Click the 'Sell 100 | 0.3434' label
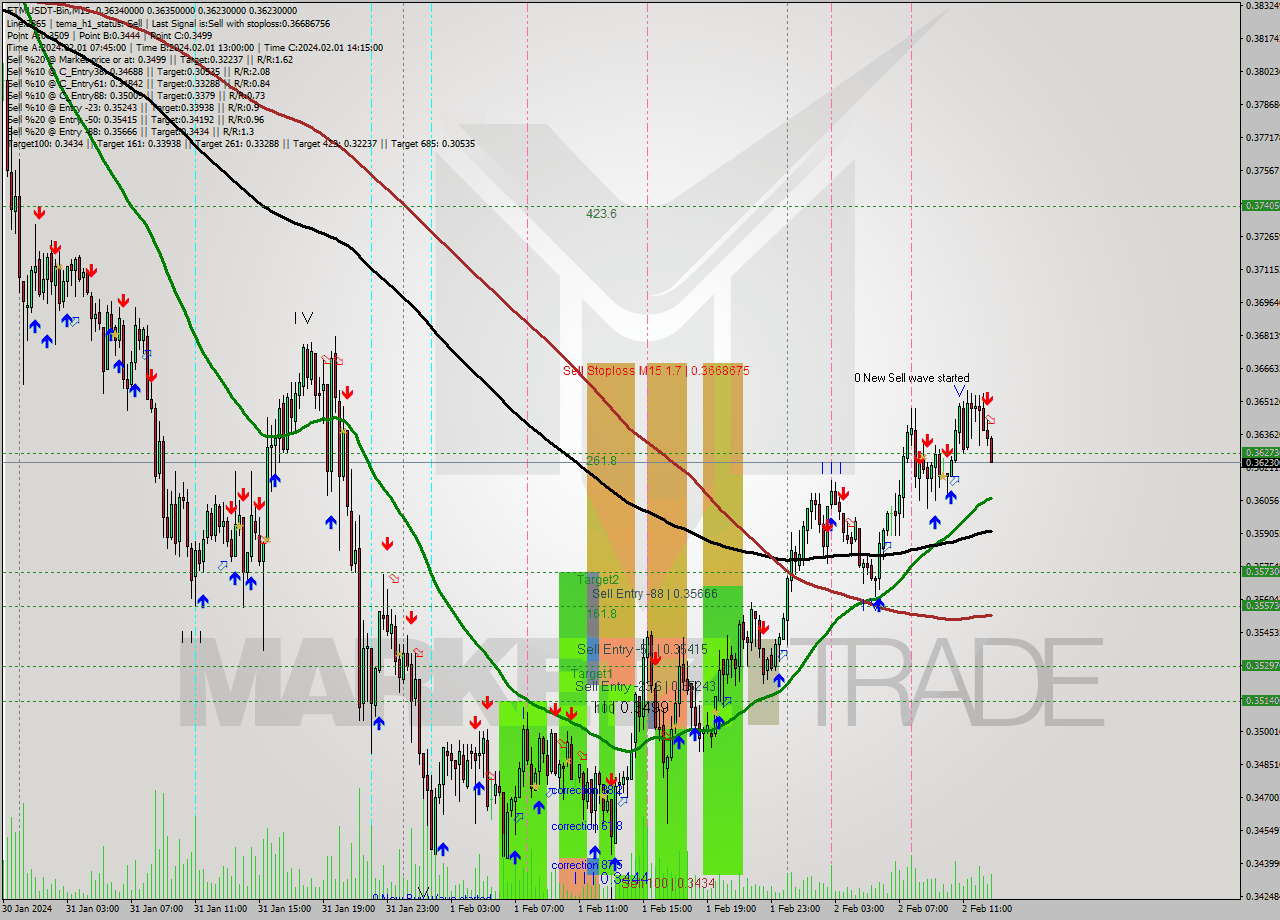This screenshot has height=920, width=1280. click(x=667, y=883)
